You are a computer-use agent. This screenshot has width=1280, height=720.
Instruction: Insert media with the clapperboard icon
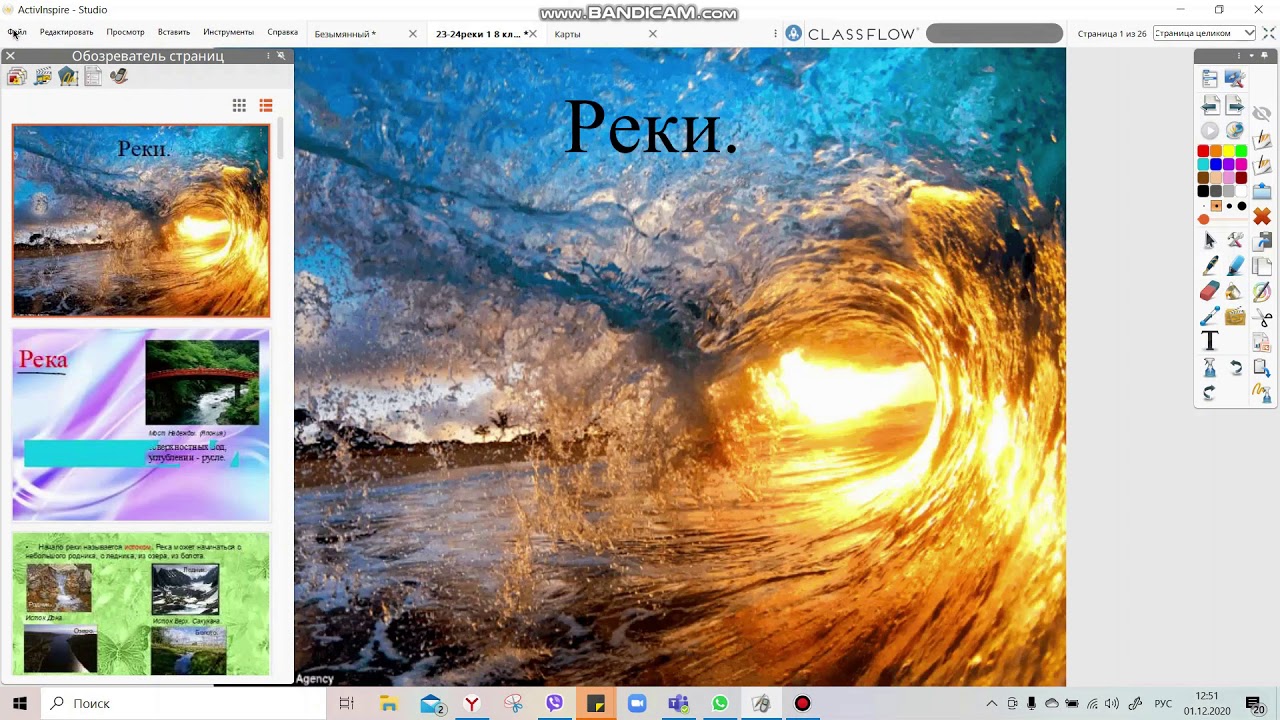tap(1235, 318)
